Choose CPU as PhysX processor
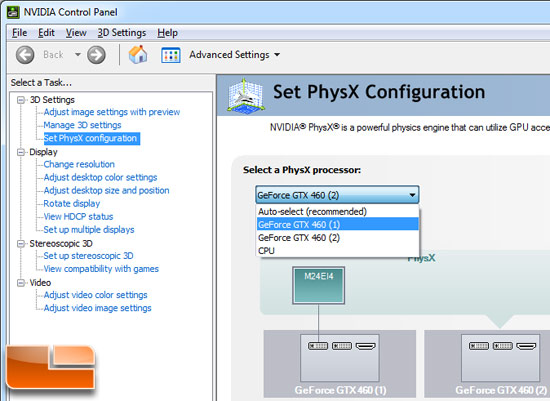The width and height of the screenshot is (550, 401). (x=338, y=251)
